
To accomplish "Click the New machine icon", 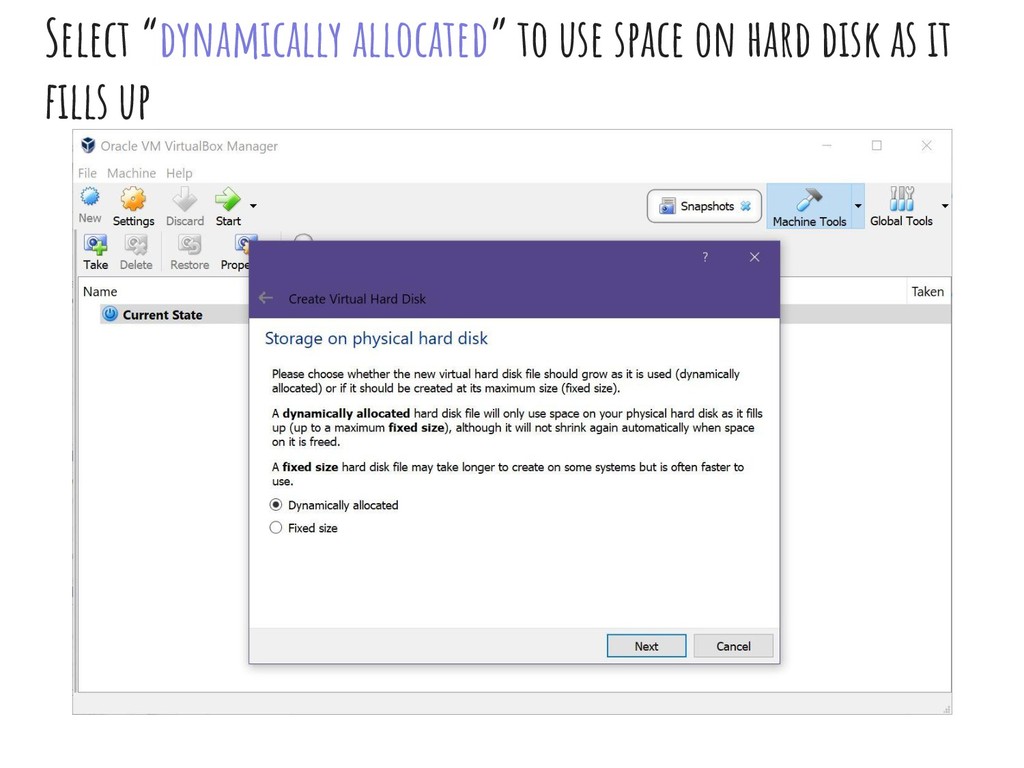I will (x=90, y=197).
